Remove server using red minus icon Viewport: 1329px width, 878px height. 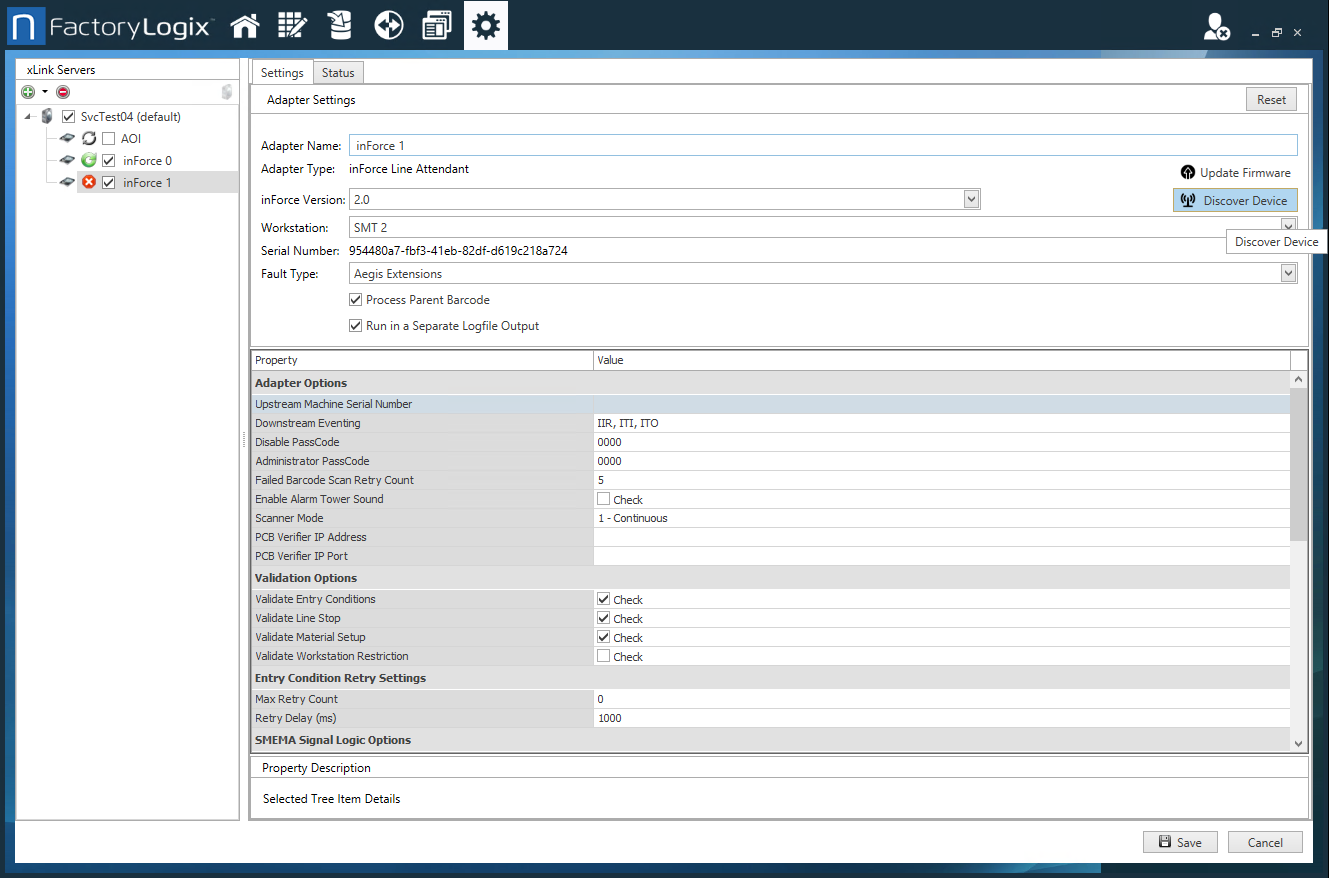pyautogui.click(x=62, y=91)
